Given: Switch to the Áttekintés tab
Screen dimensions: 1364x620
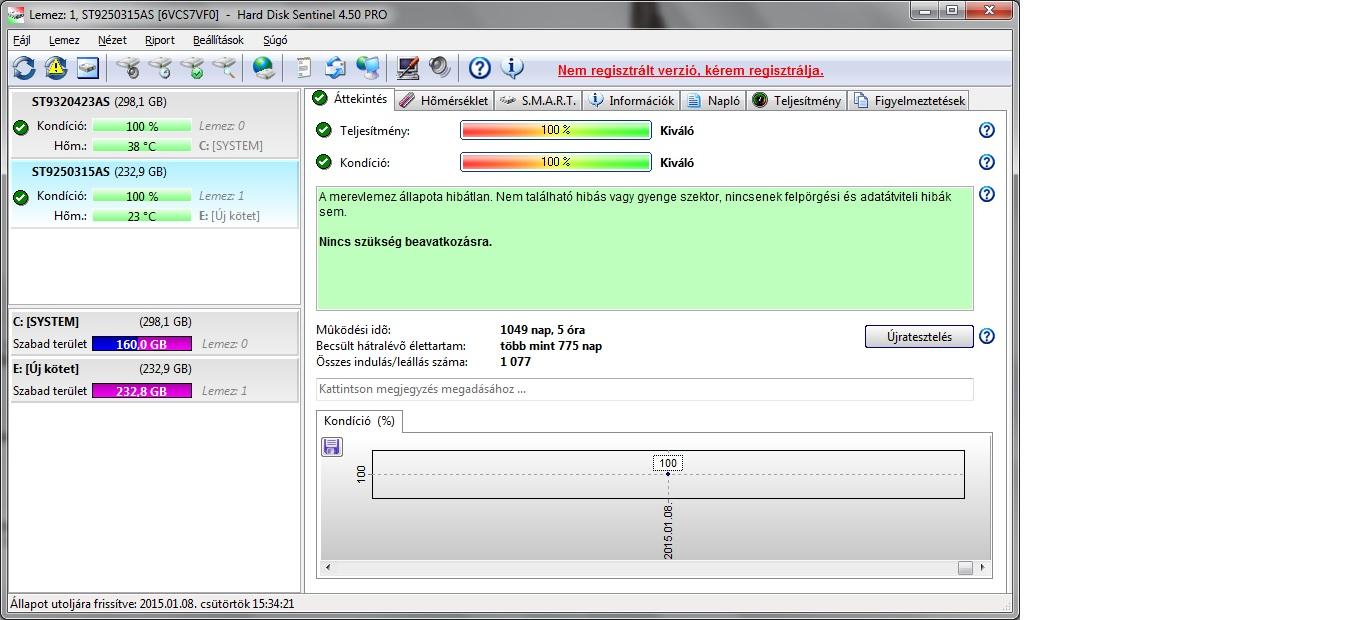Looking at the screenshot, I should [349, 99].
